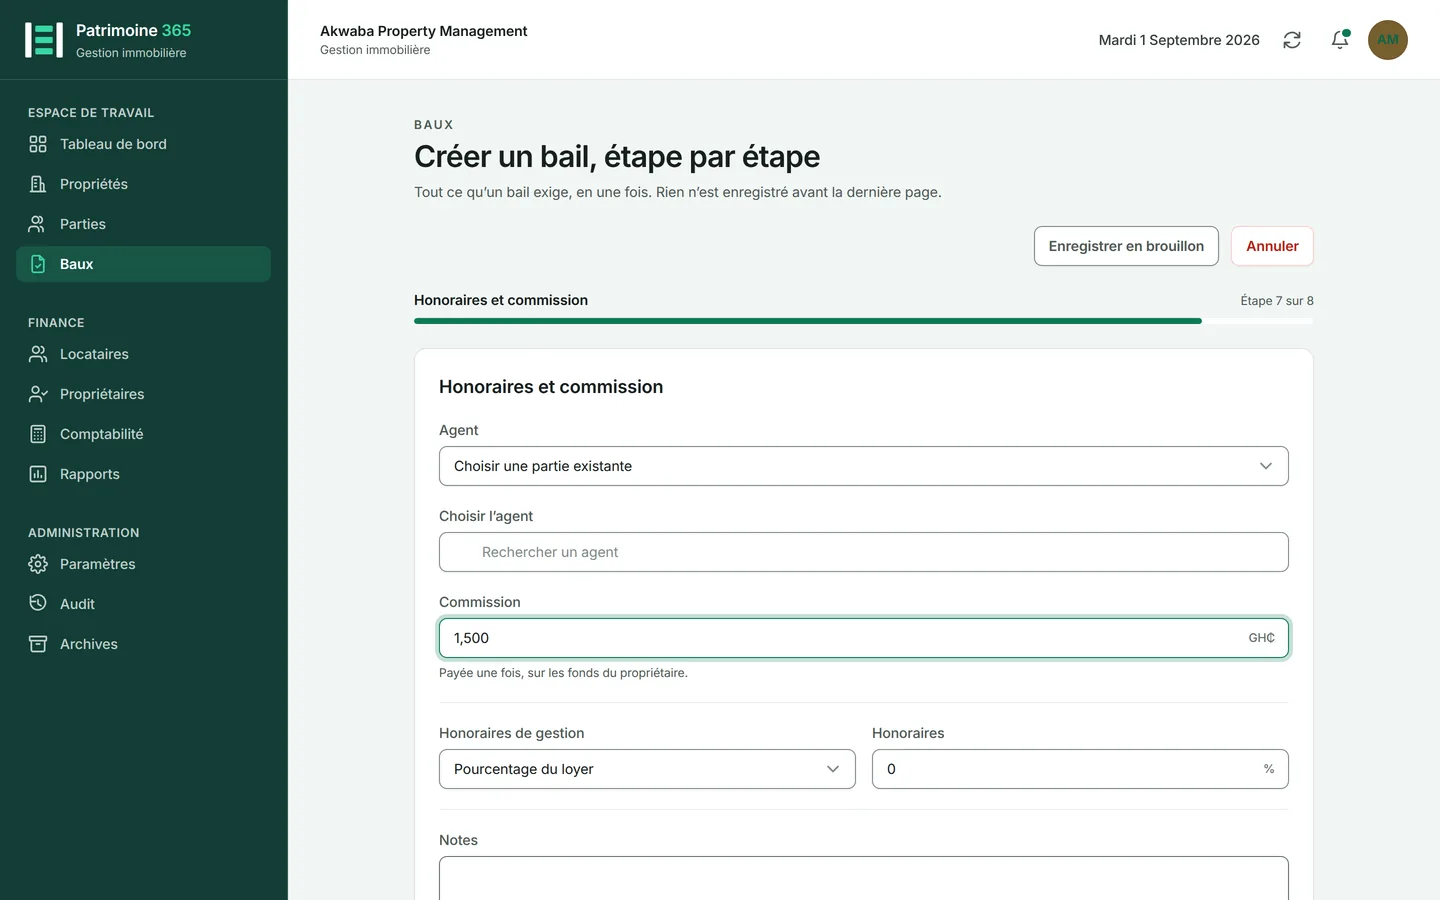Click the 'Choisir l'agent' label
Screen dimensions: 1440x900
pos(486,516)
